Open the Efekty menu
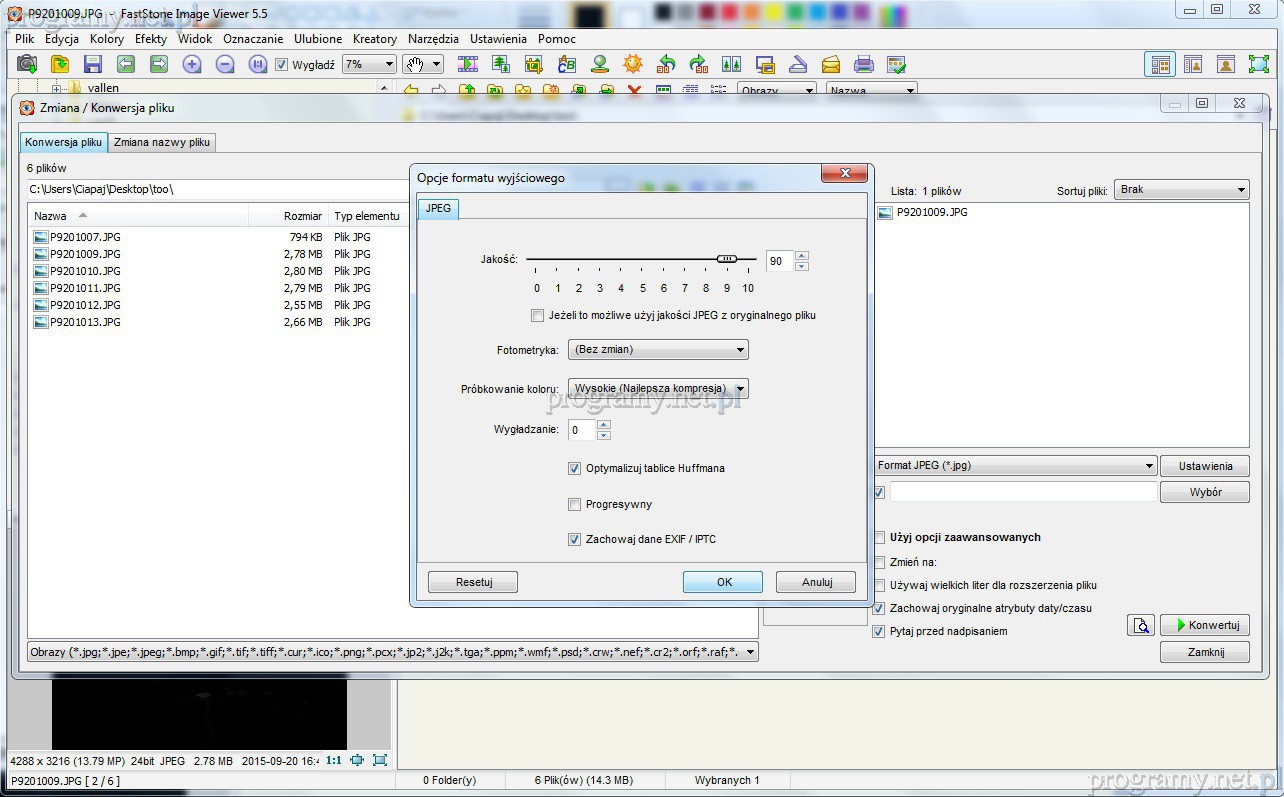The image size is (1284, 797). click(151, 39)
